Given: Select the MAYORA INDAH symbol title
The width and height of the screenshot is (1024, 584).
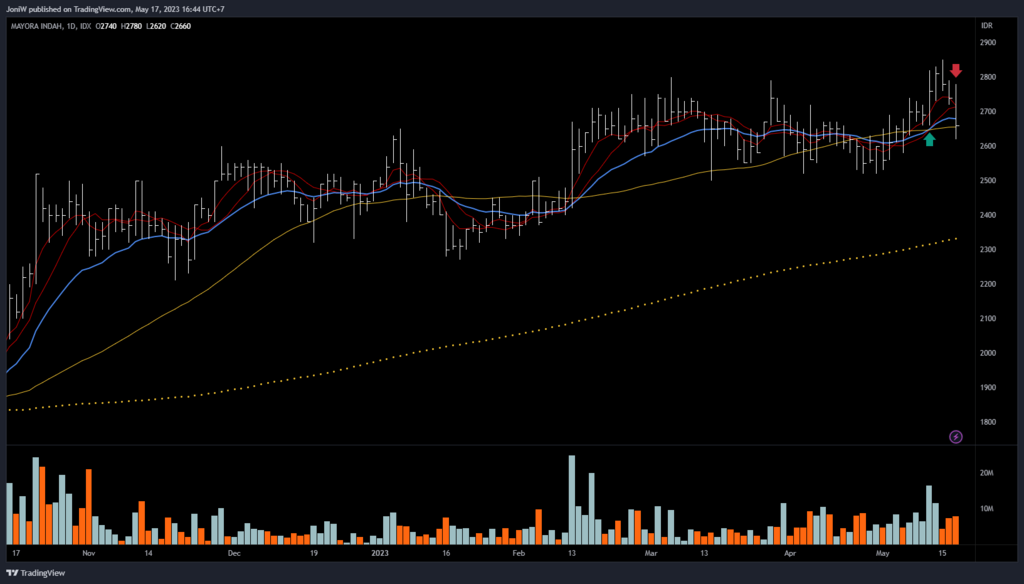Looking at the screenshot, I should click(x=36, y=25).
